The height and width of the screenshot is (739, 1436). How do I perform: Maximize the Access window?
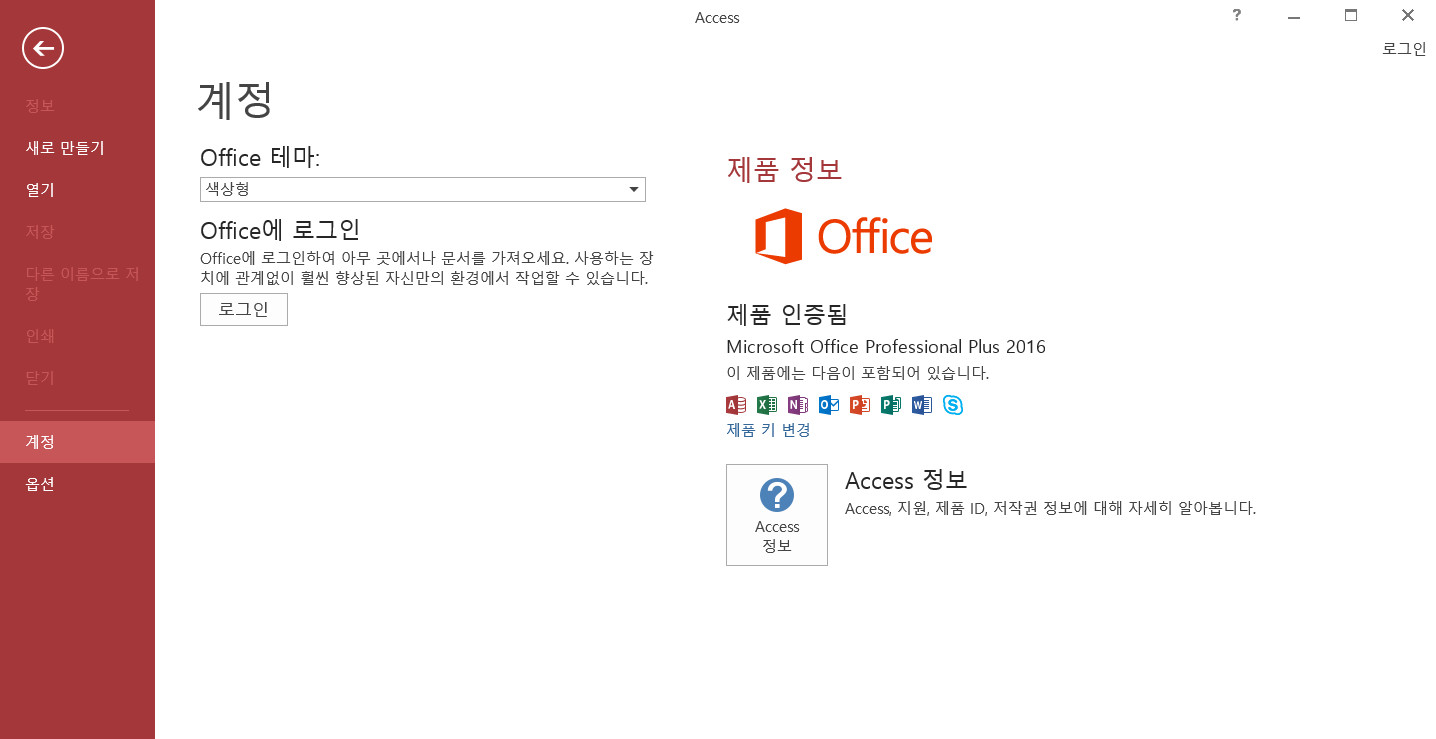(1351, 15)
